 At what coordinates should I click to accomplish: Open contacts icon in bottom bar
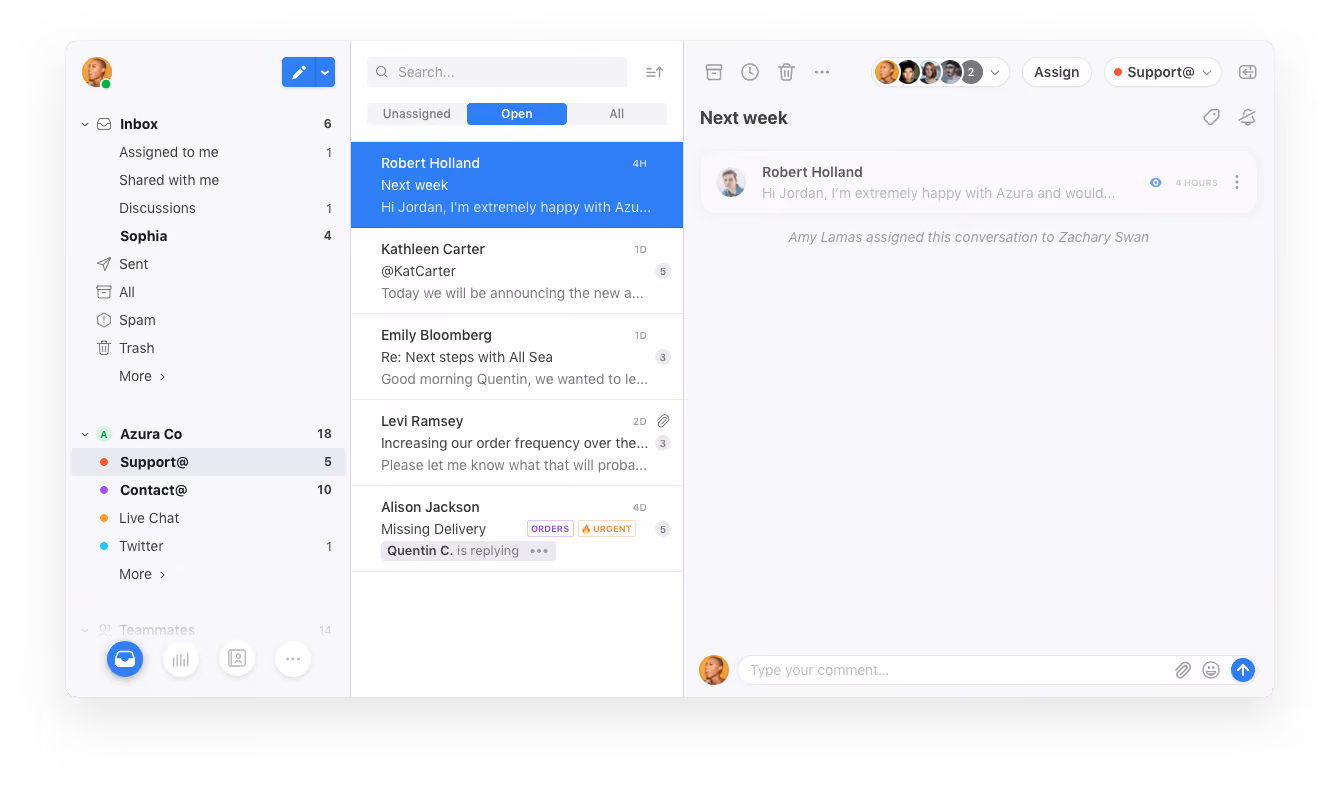[x=237, y=659]
